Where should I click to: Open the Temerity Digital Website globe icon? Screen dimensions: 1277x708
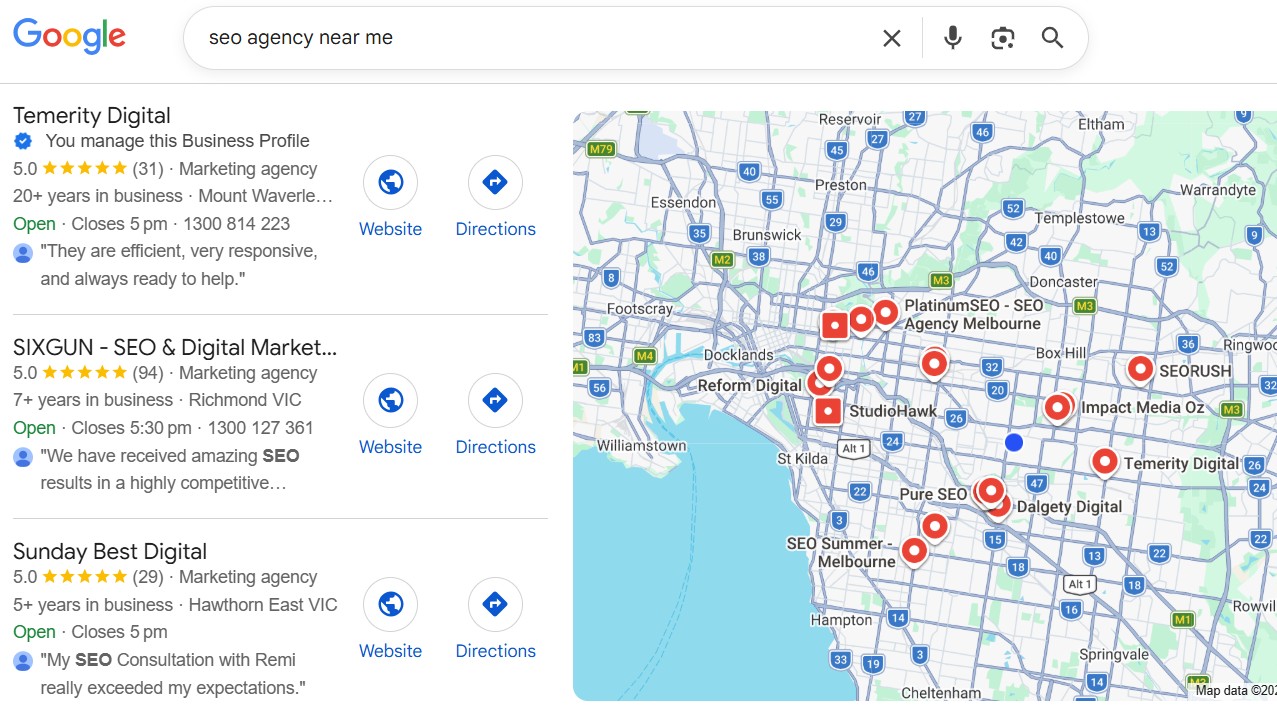tap(390, 182)
